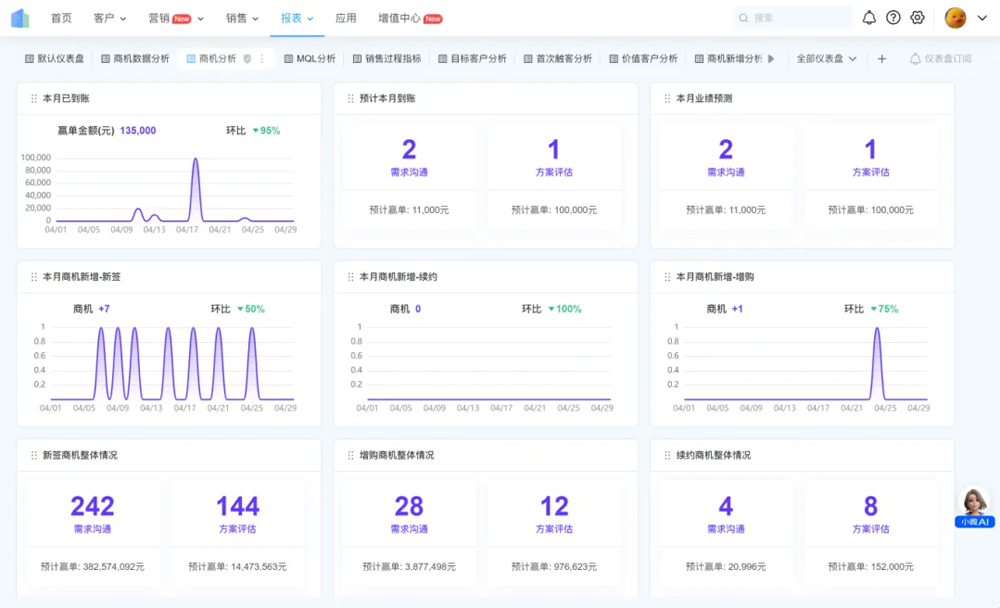Open settings via the gear icon

point(917,18)
